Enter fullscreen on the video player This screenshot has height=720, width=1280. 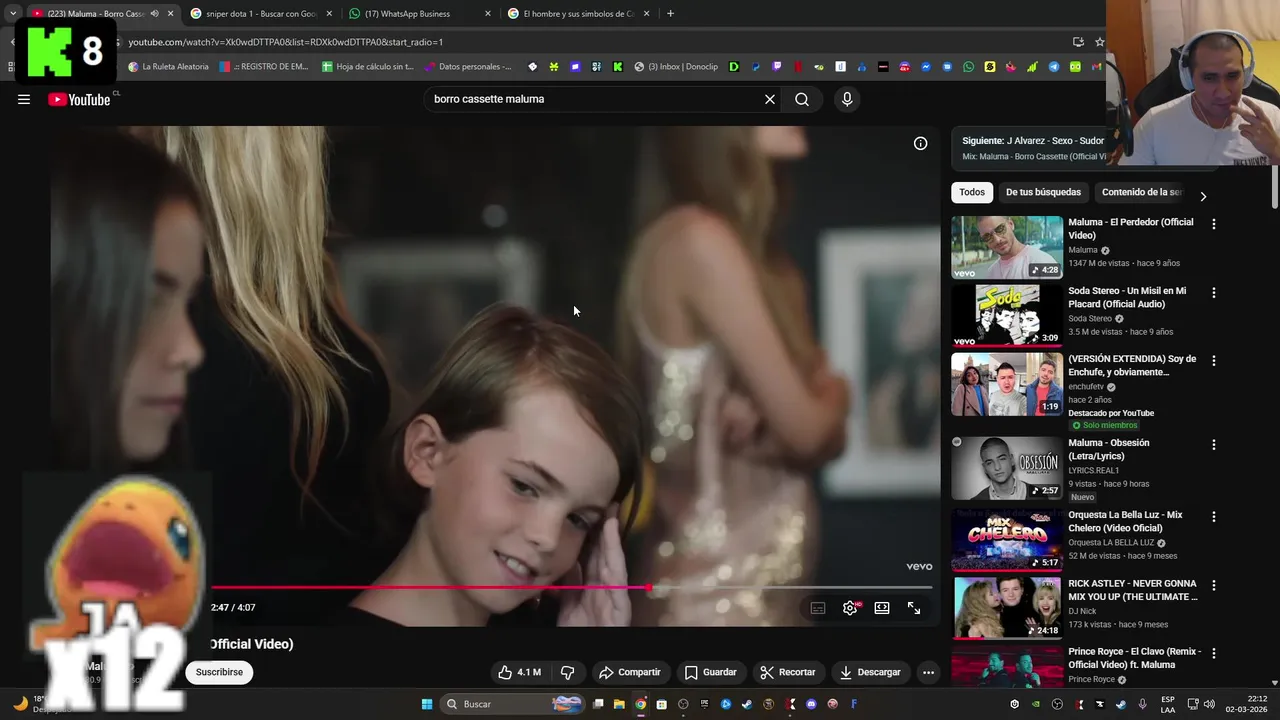(x=914, y=608)
